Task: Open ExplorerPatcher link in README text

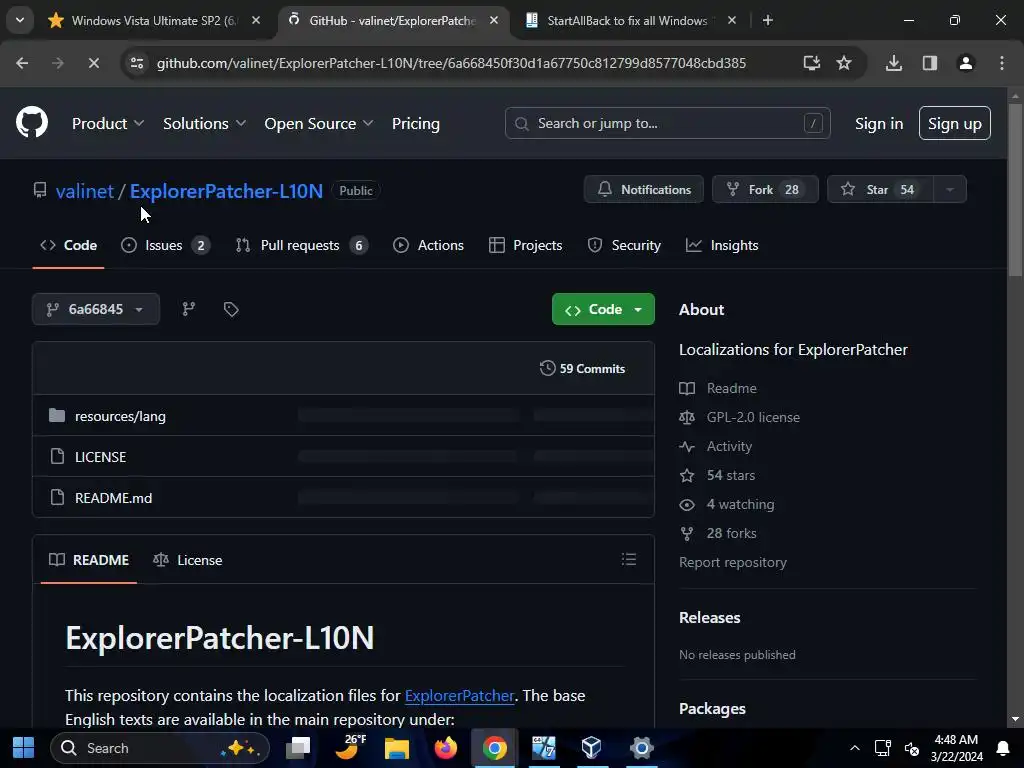Action: pyautogui.click(x=459, y=696)
